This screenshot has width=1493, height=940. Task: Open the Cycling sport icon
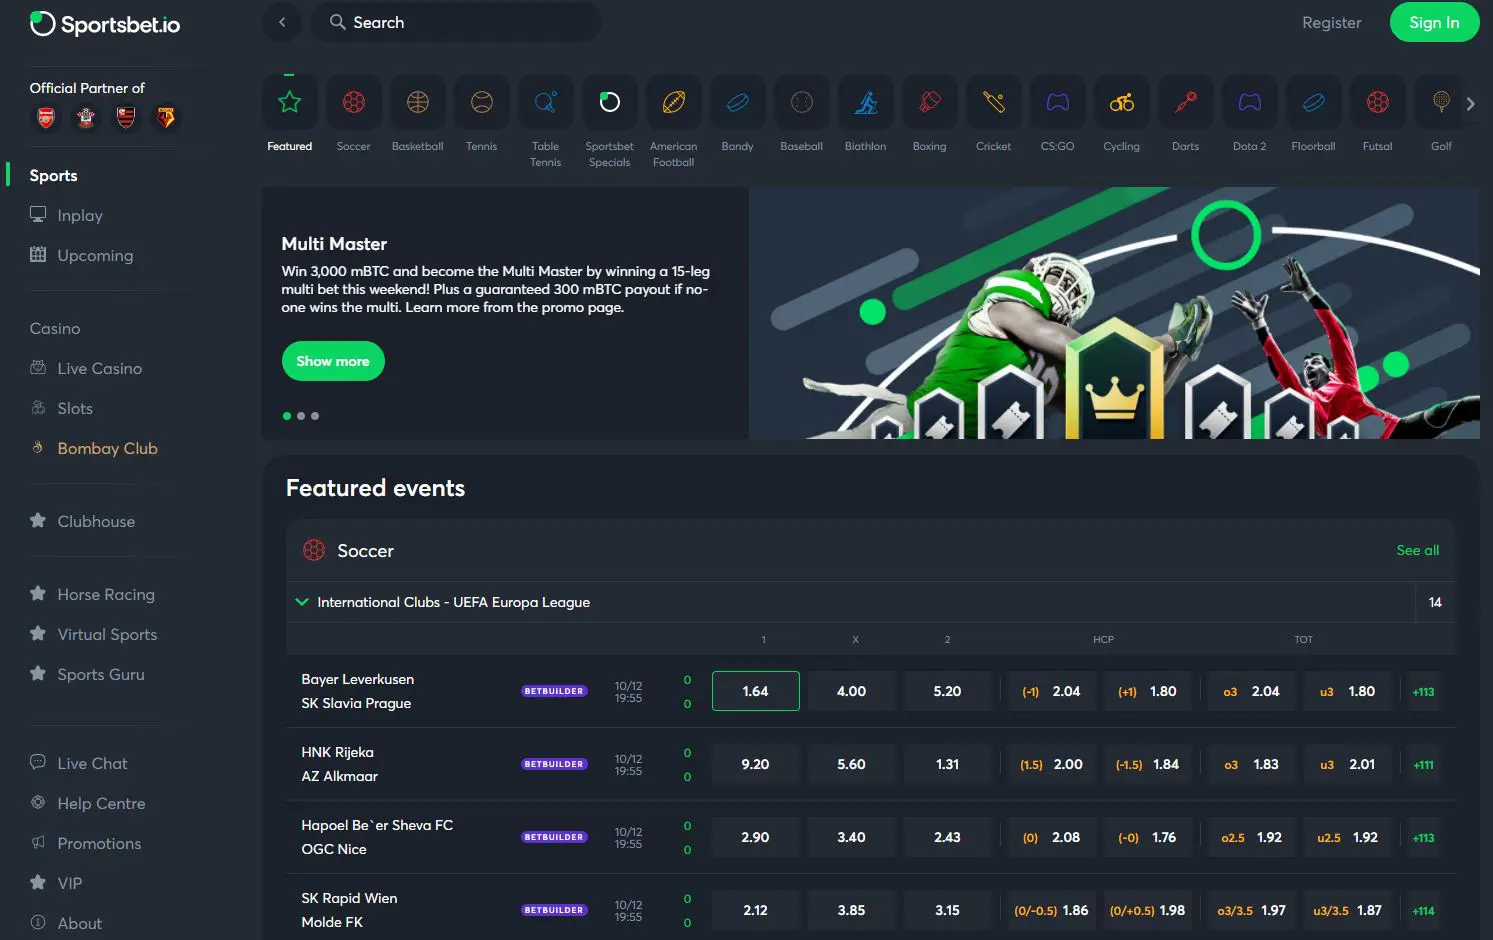(1121, 102)
